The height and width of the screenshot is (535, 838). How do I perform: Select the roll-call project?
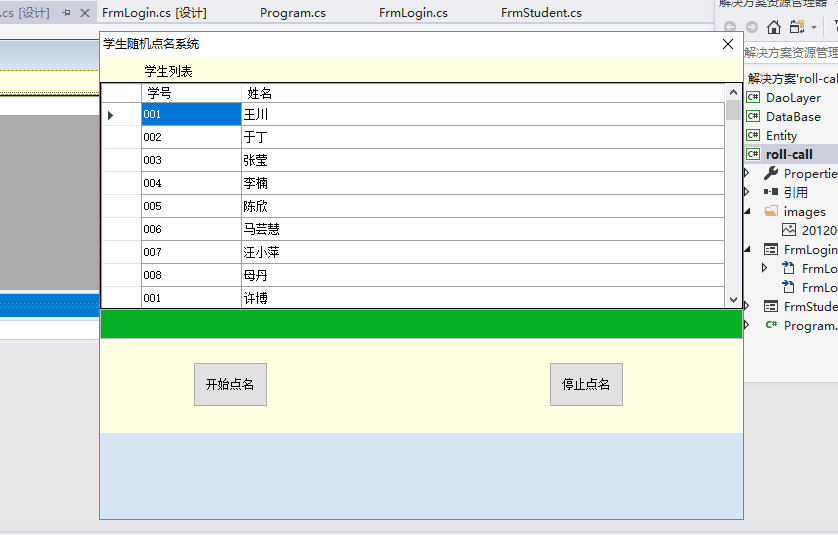(x=789, y=154)
